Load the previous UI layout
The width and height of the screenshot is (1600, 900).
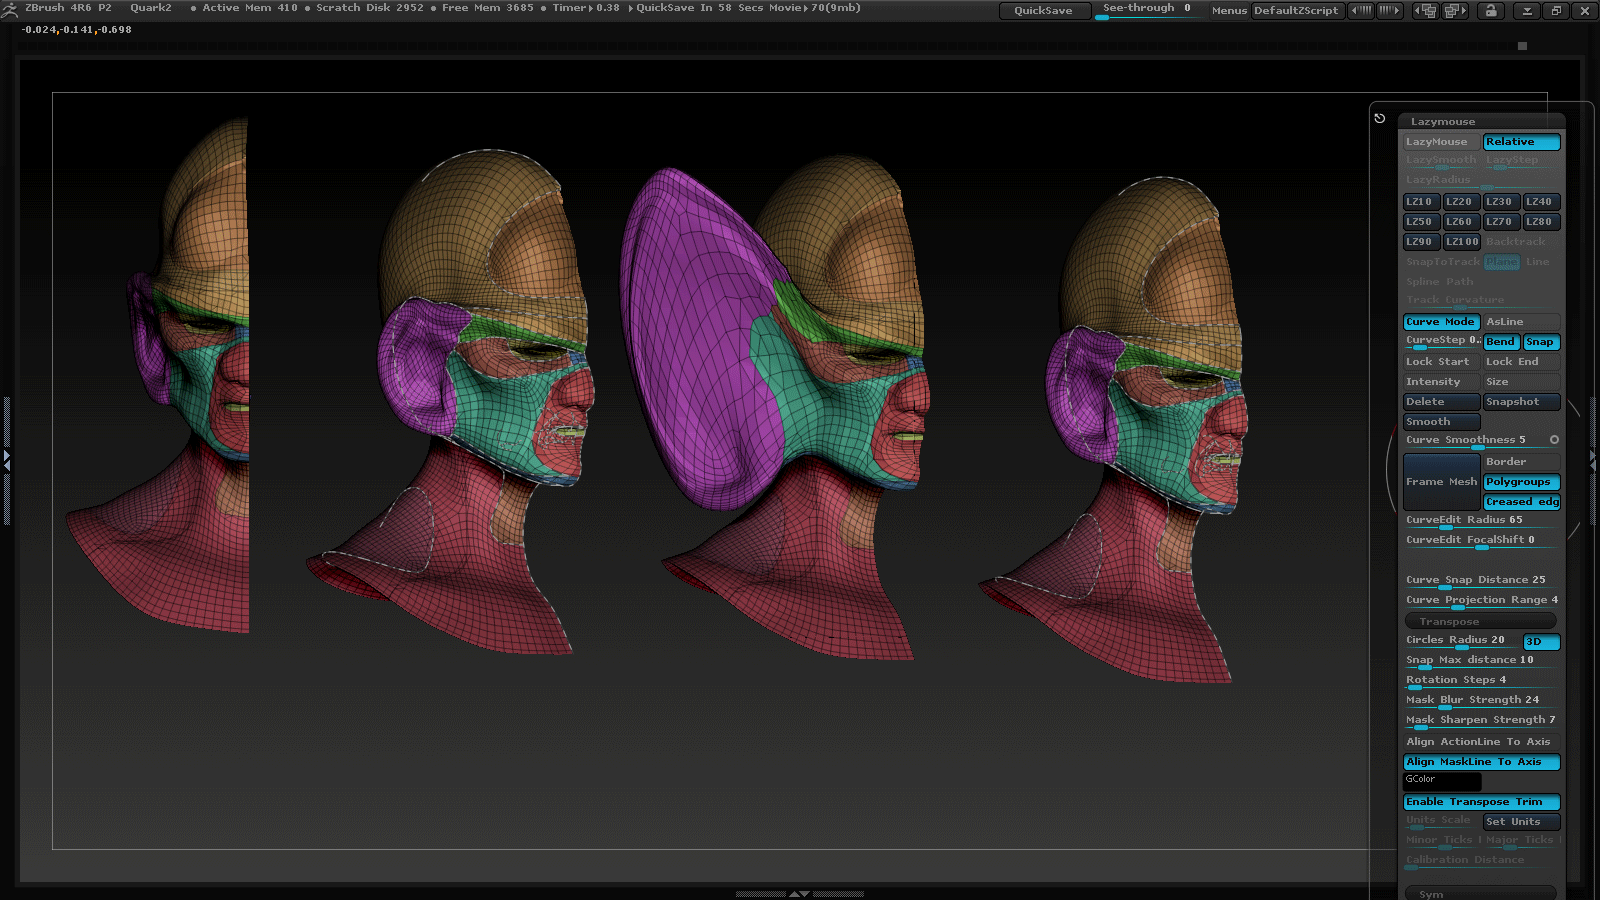(1426, 11)
